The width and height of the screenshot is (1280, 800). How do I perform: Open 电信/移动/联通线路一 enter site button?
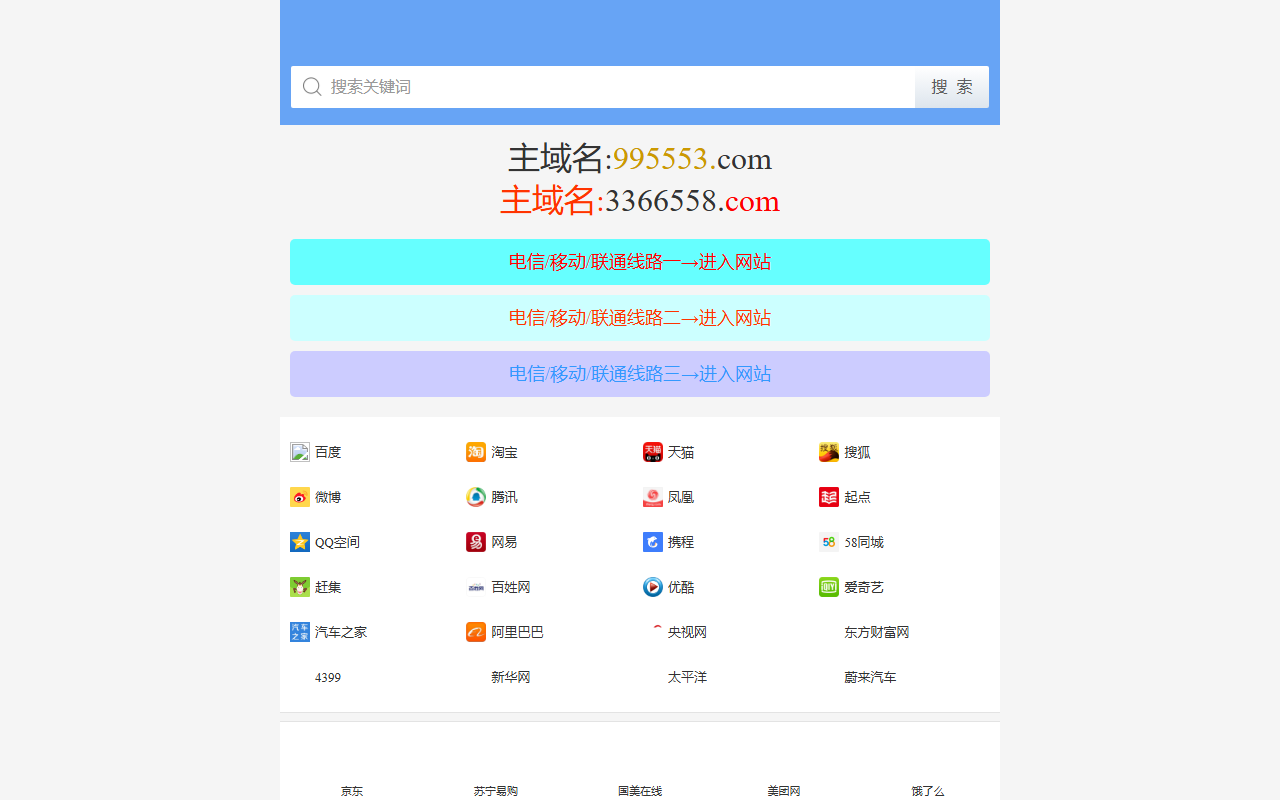pos(640,262)
